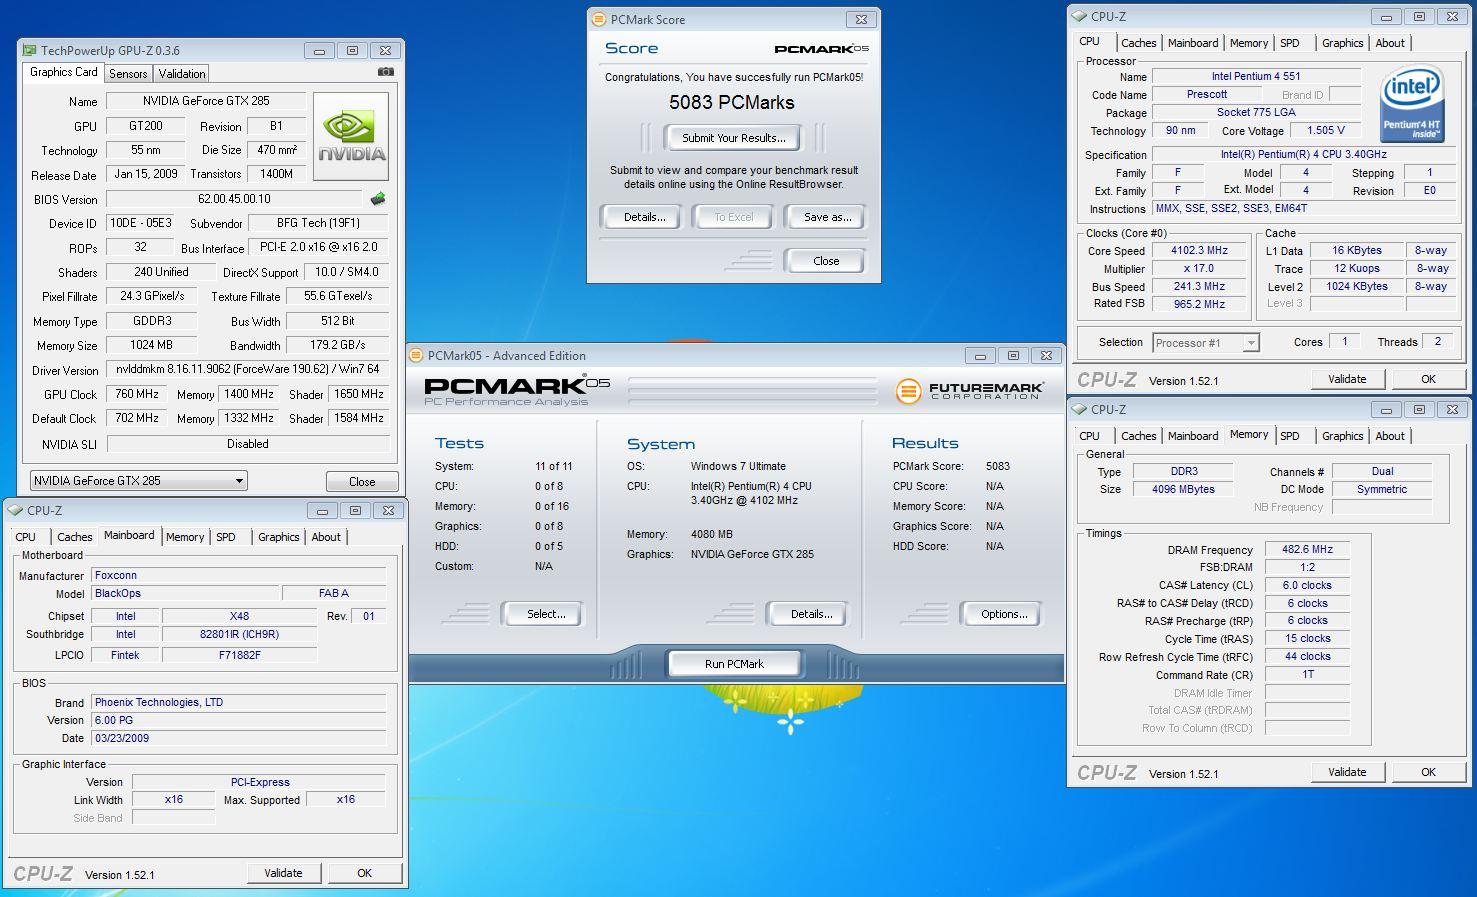The height and width of the screenshot is (897, 1477).
Task: Click PCMark Score window title icon
Action: click(599, 19)
